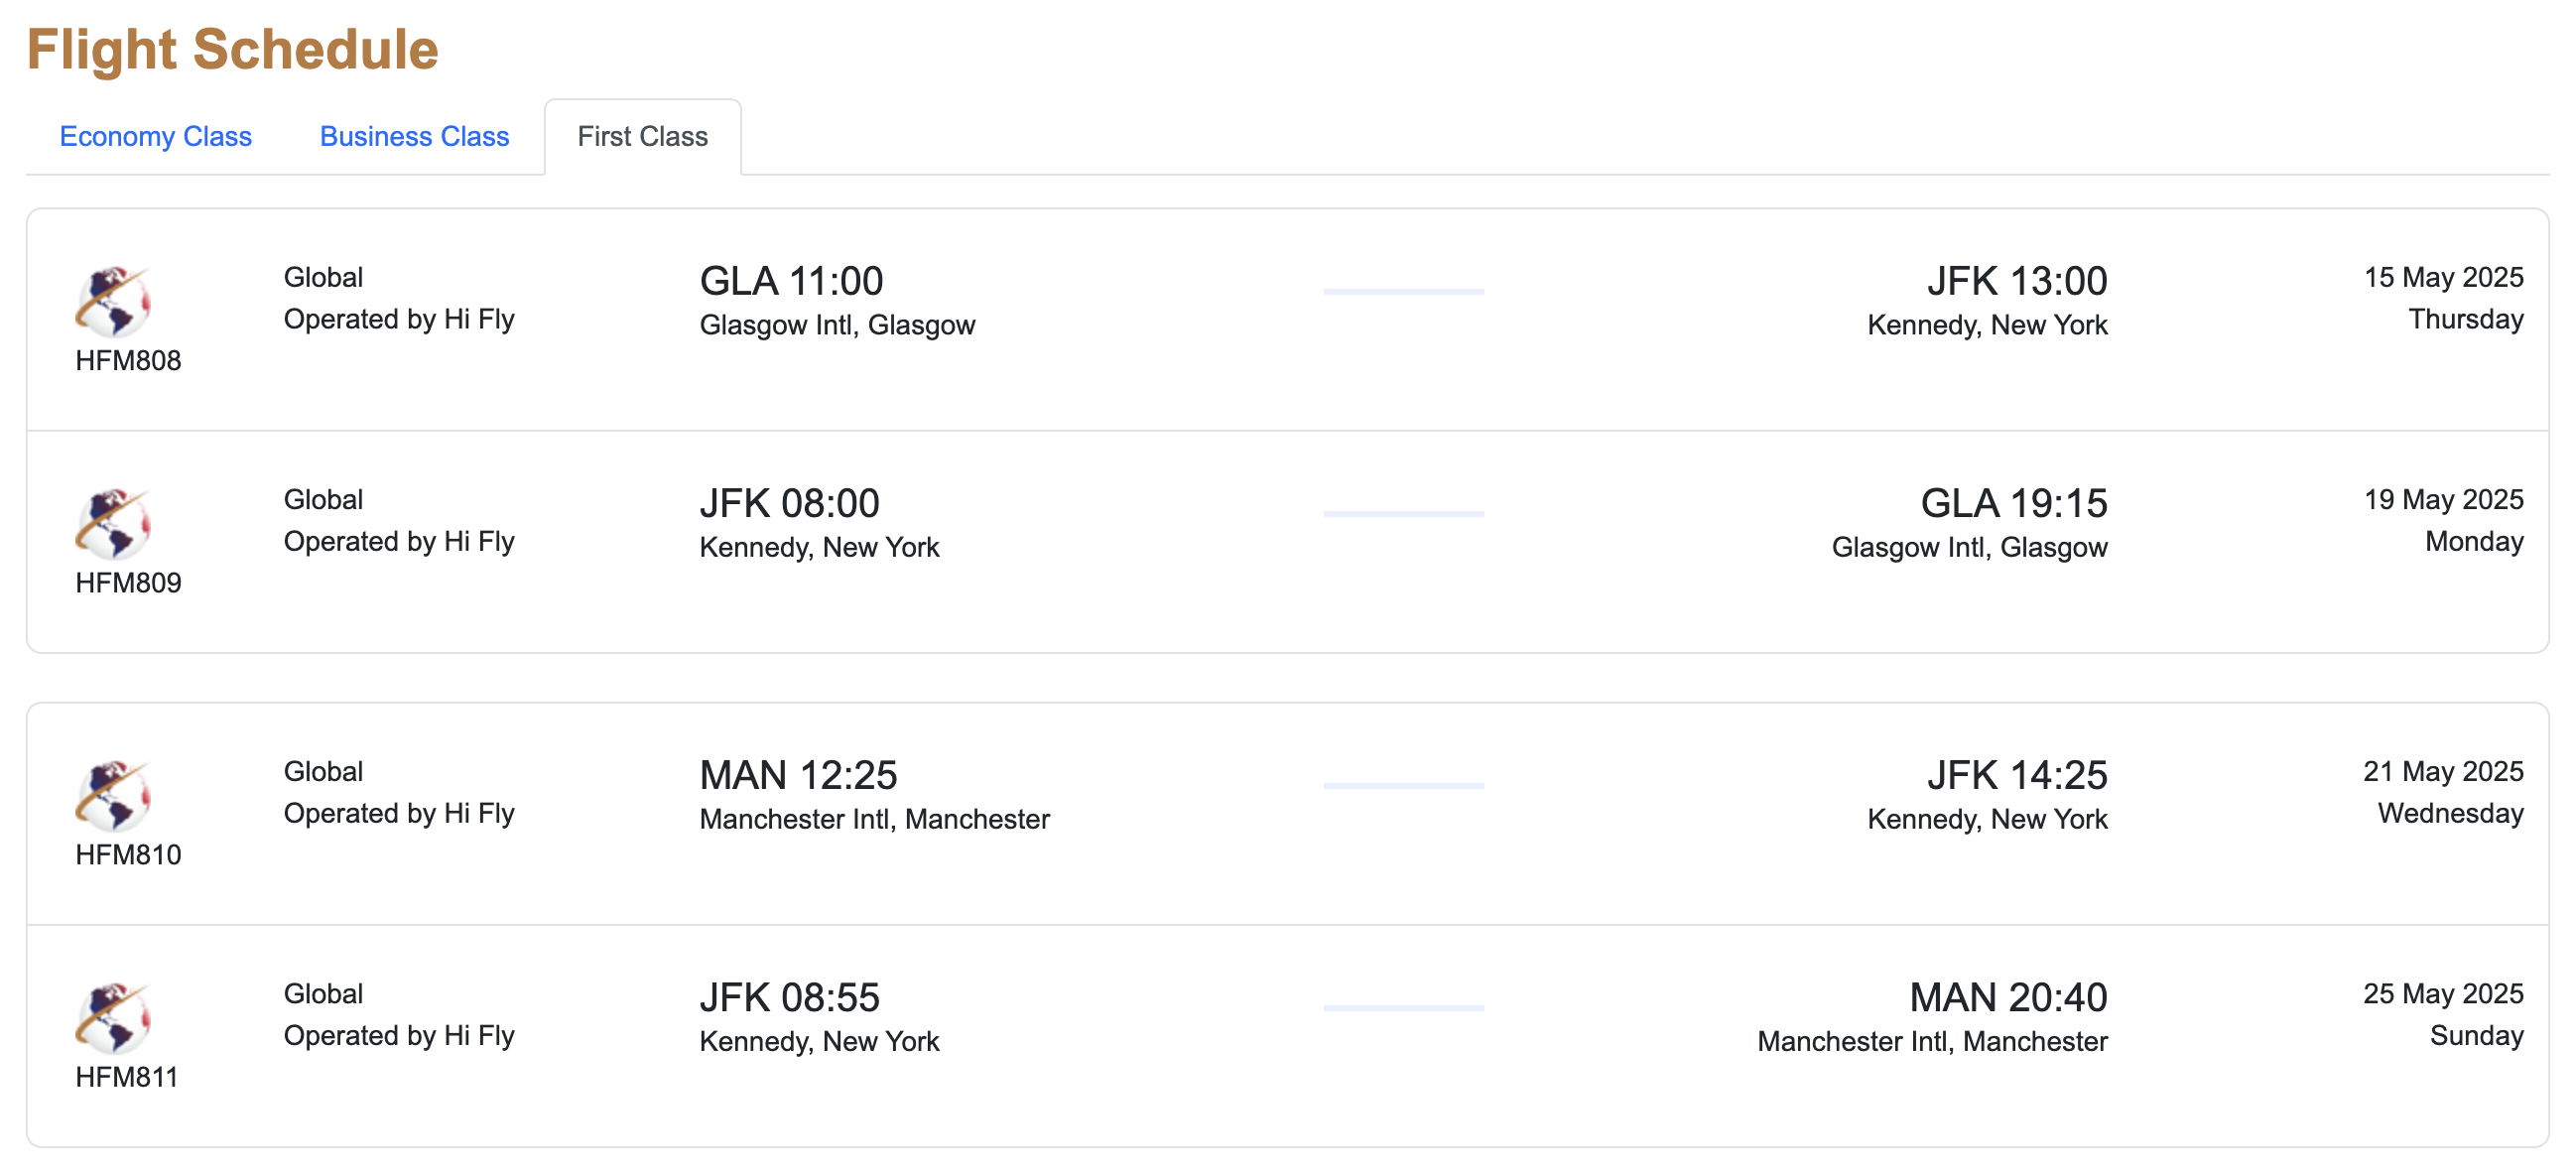
Task: Click the globe logo for flight HFM811
Action: click(113, 1018)
